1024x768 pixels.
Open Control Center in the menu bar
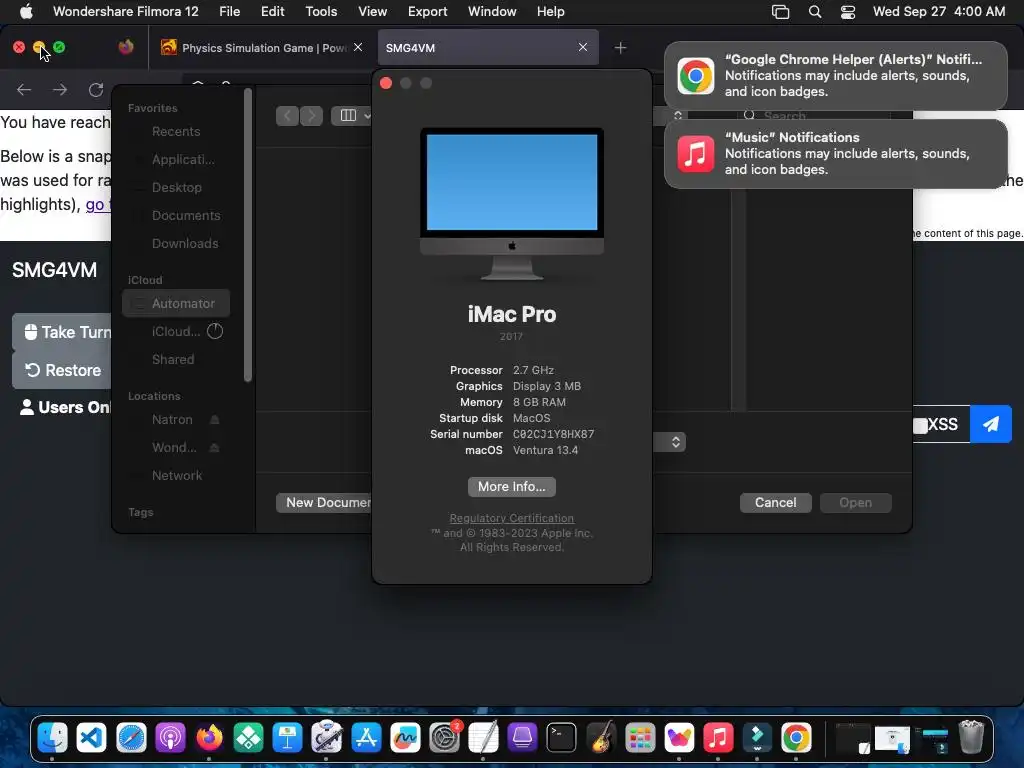848,12
